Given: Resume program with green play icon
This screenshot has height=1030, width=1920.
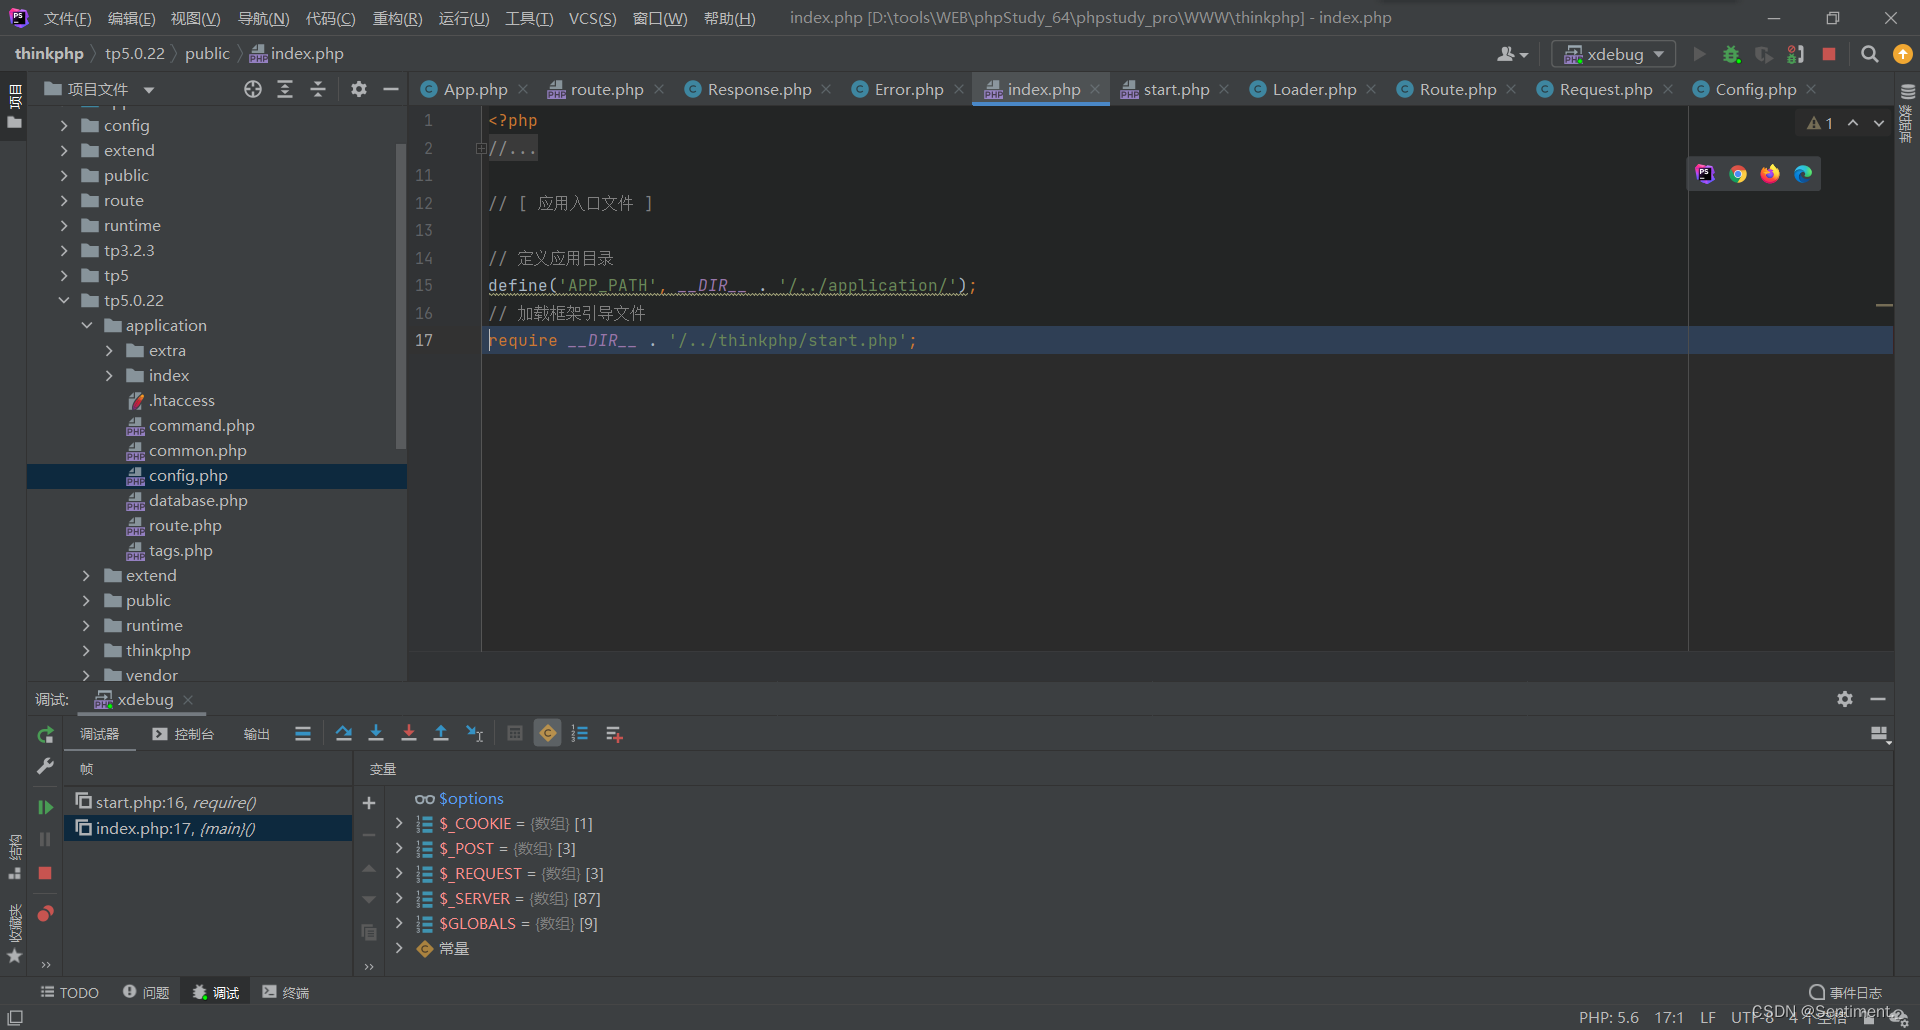Looking at the screenshot, I should [45, 807].
